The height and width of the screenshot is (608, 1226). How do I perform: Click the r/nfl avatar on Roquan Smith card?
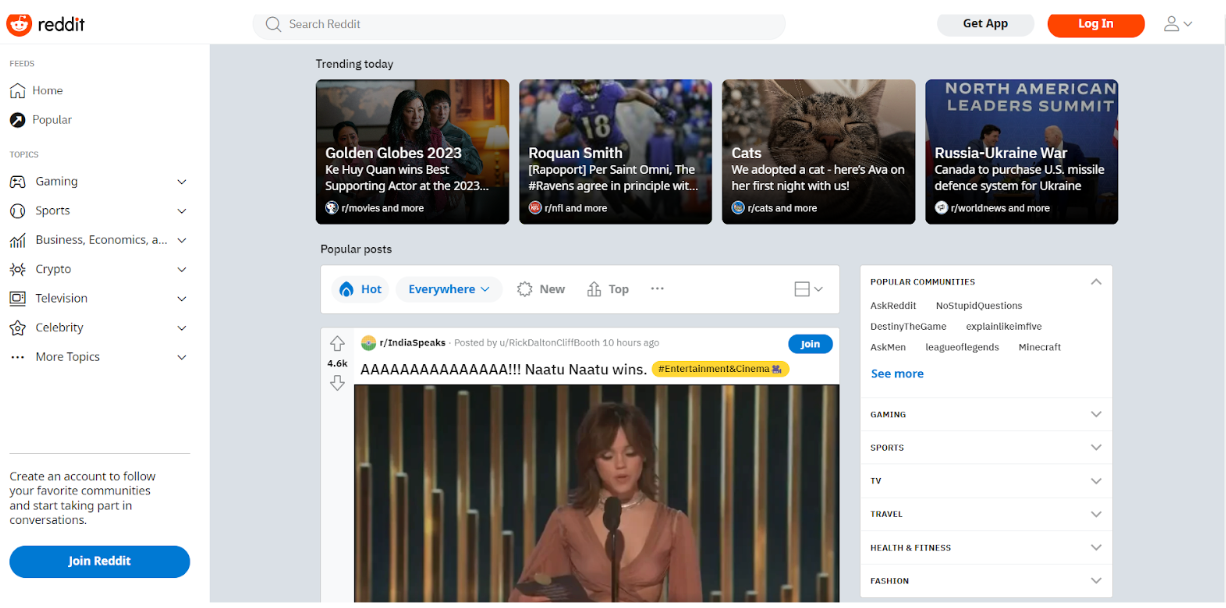[x=535, y=208]
